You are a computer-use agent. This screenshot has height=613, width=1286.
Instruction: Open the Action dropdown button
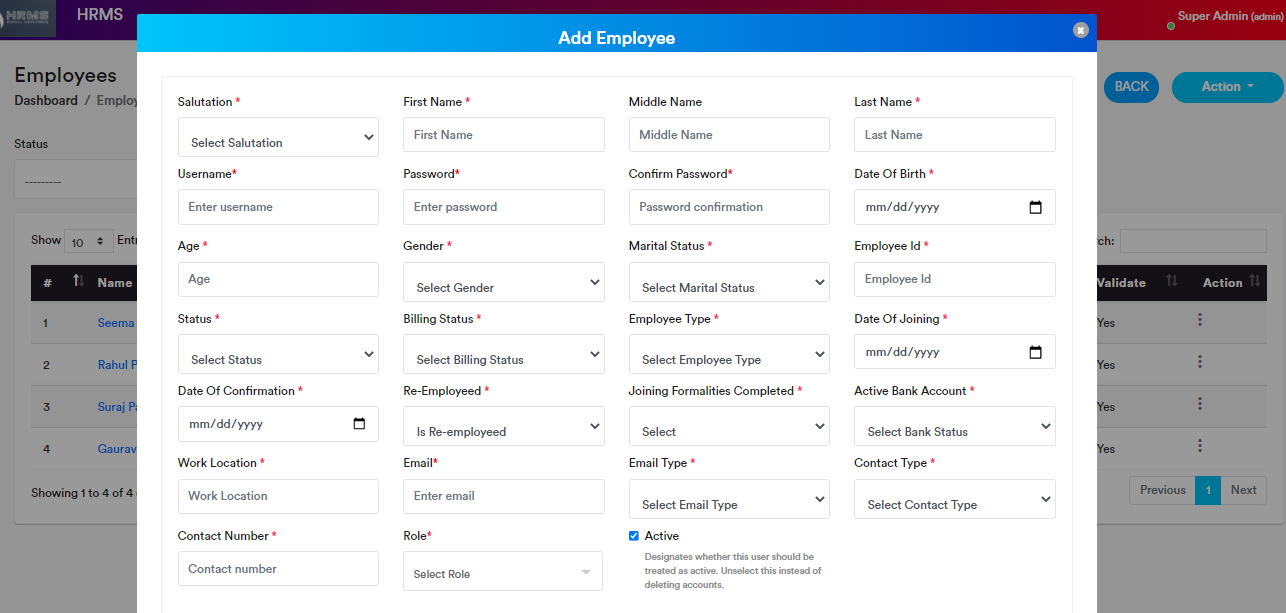click(x=1227, y=87)
